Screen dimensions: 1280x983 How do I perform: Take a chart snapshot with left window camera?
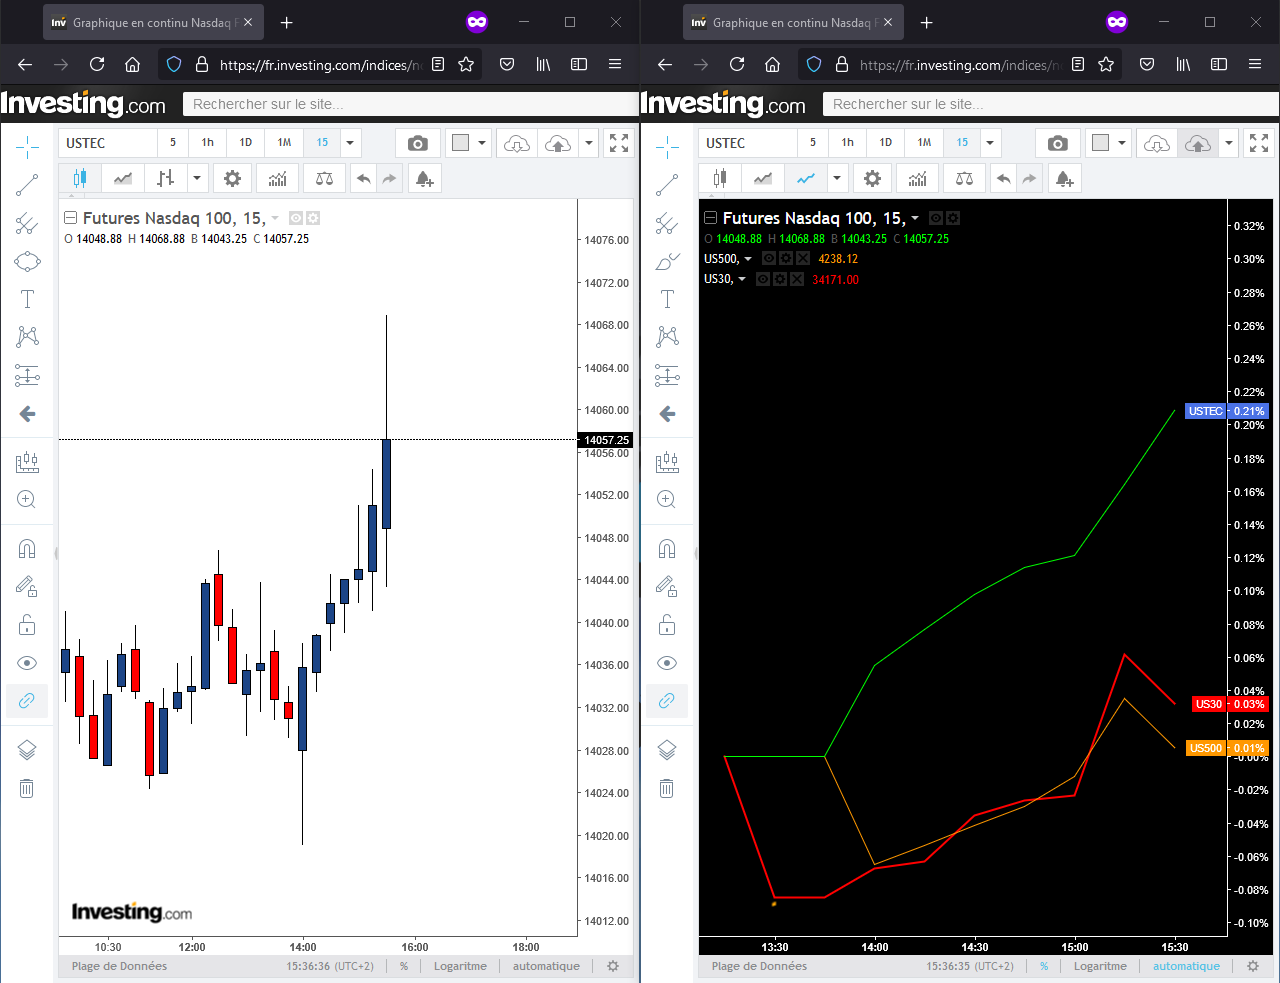[x=418, y=143]
